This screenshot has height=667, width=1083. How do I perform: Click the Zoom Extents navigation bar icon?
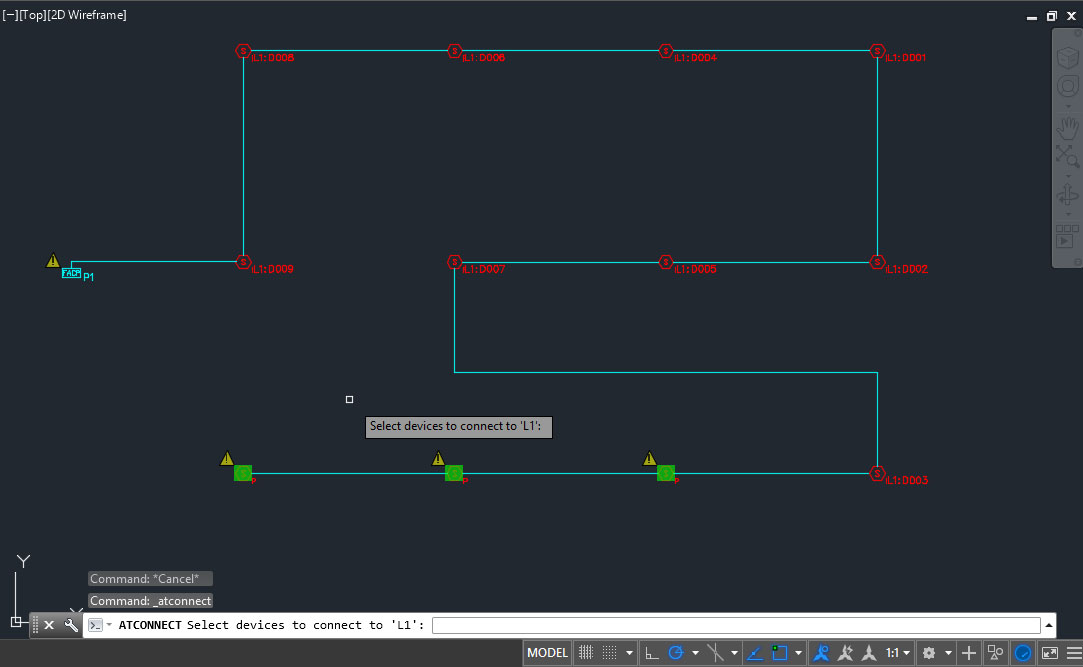(1067, 155)
